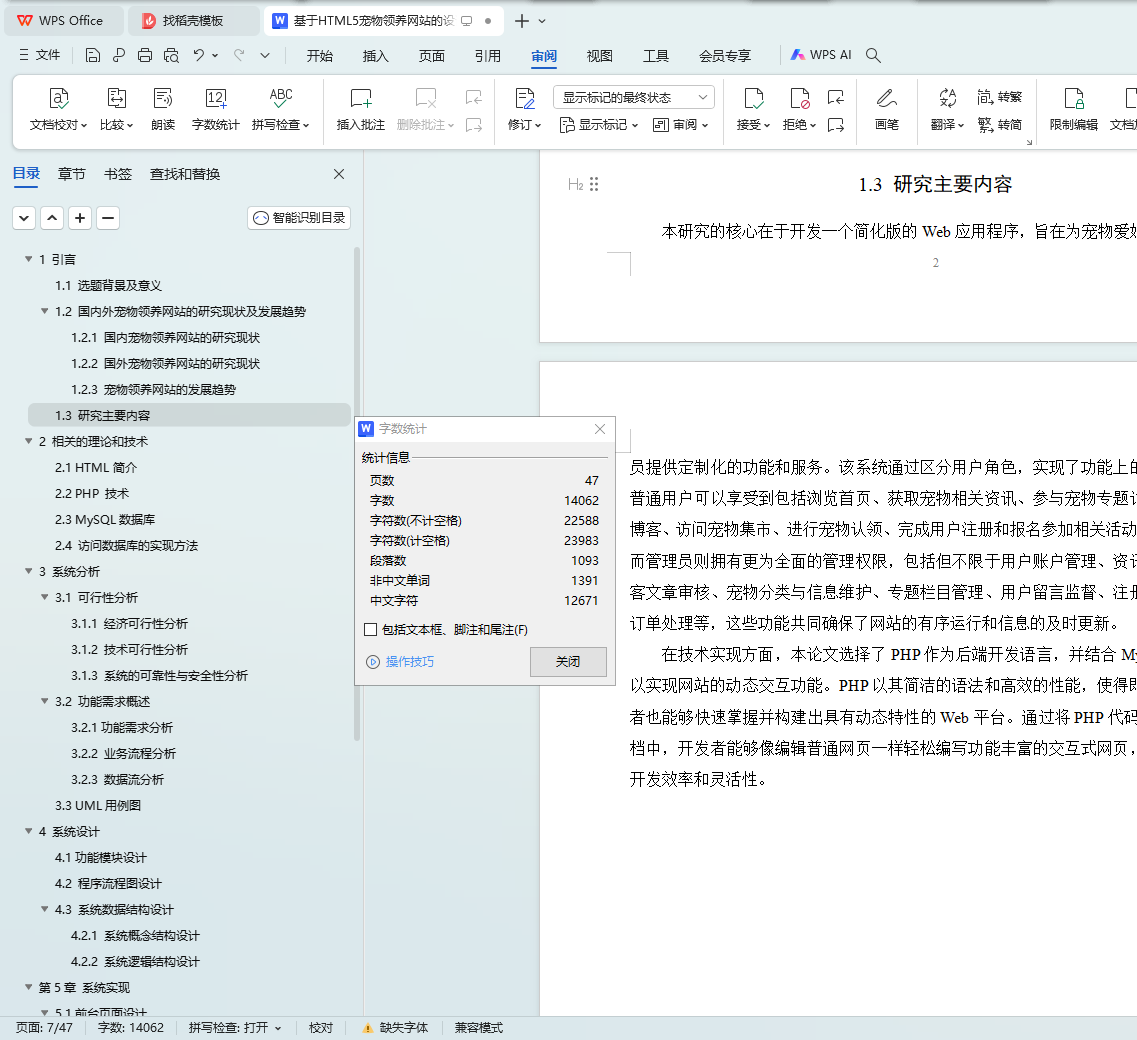Switch to the 视图 ribbon tab
Image resolution: width=1137 pixels, height=1040 pixels.
600,56
